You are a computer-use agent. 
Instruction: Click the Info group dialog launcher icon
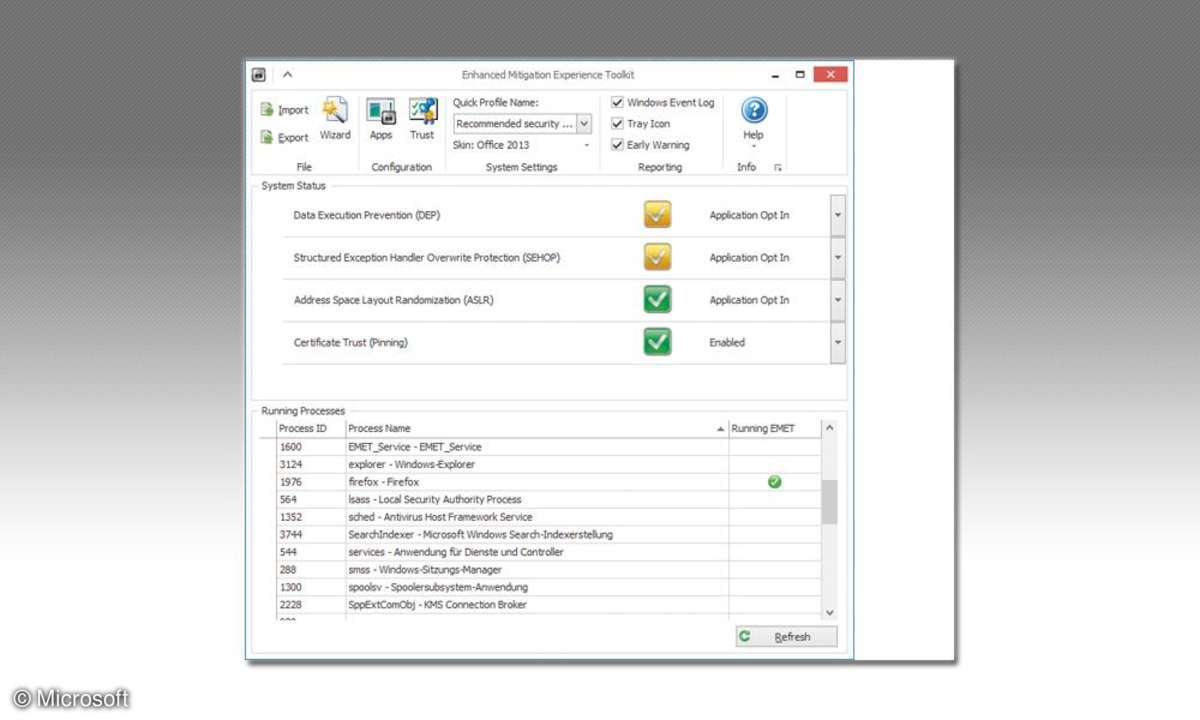coord(778,168)
